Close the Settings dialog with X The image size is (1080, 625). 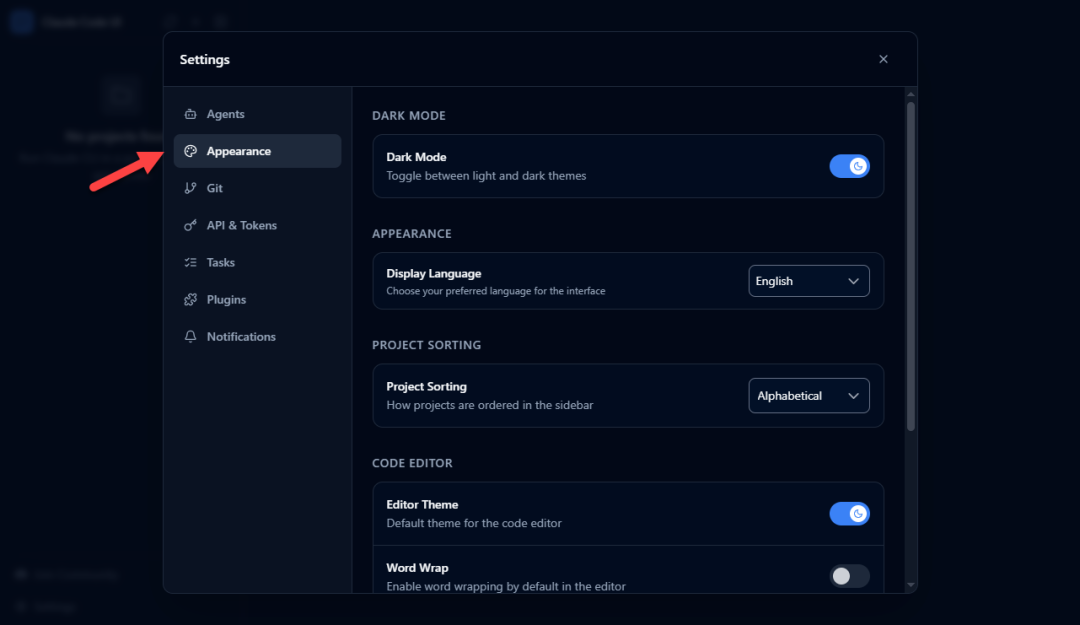pos(883,59)
